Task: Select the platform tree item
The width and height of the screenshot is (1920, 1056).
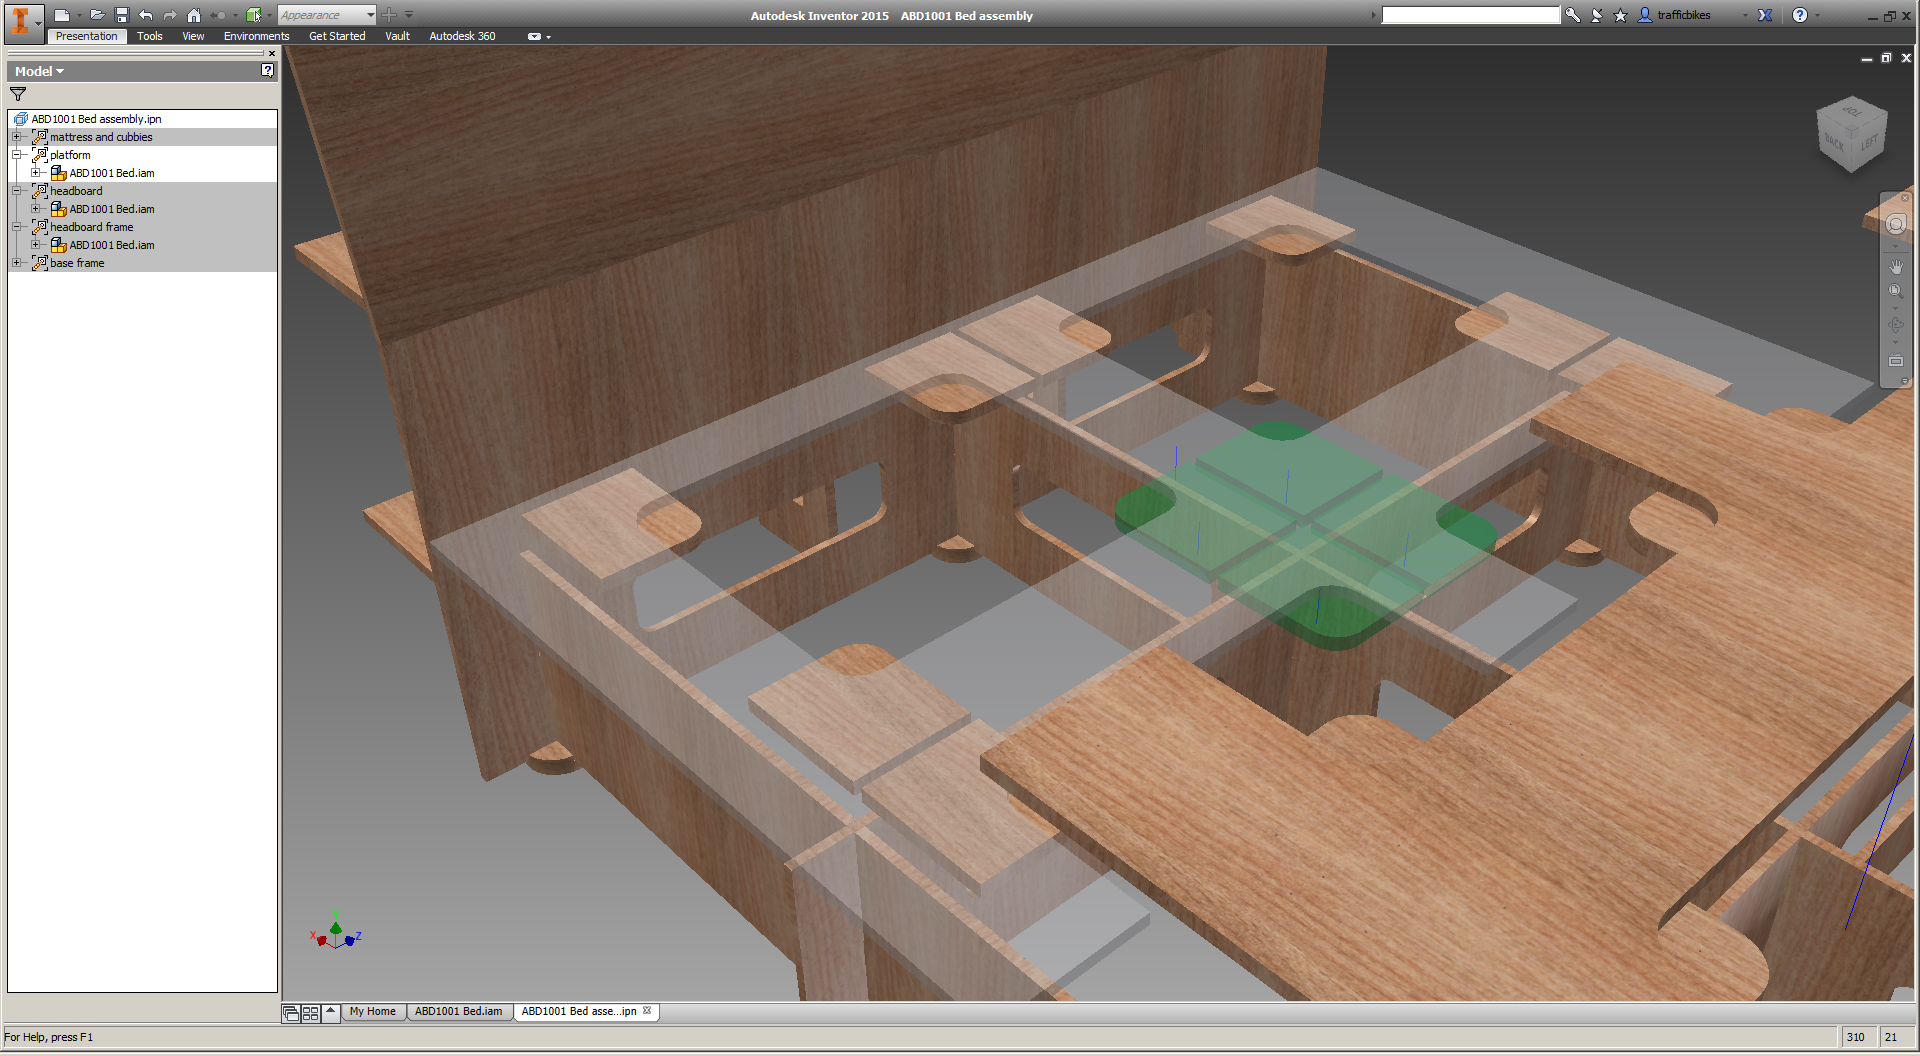Action: coord(70,155)
